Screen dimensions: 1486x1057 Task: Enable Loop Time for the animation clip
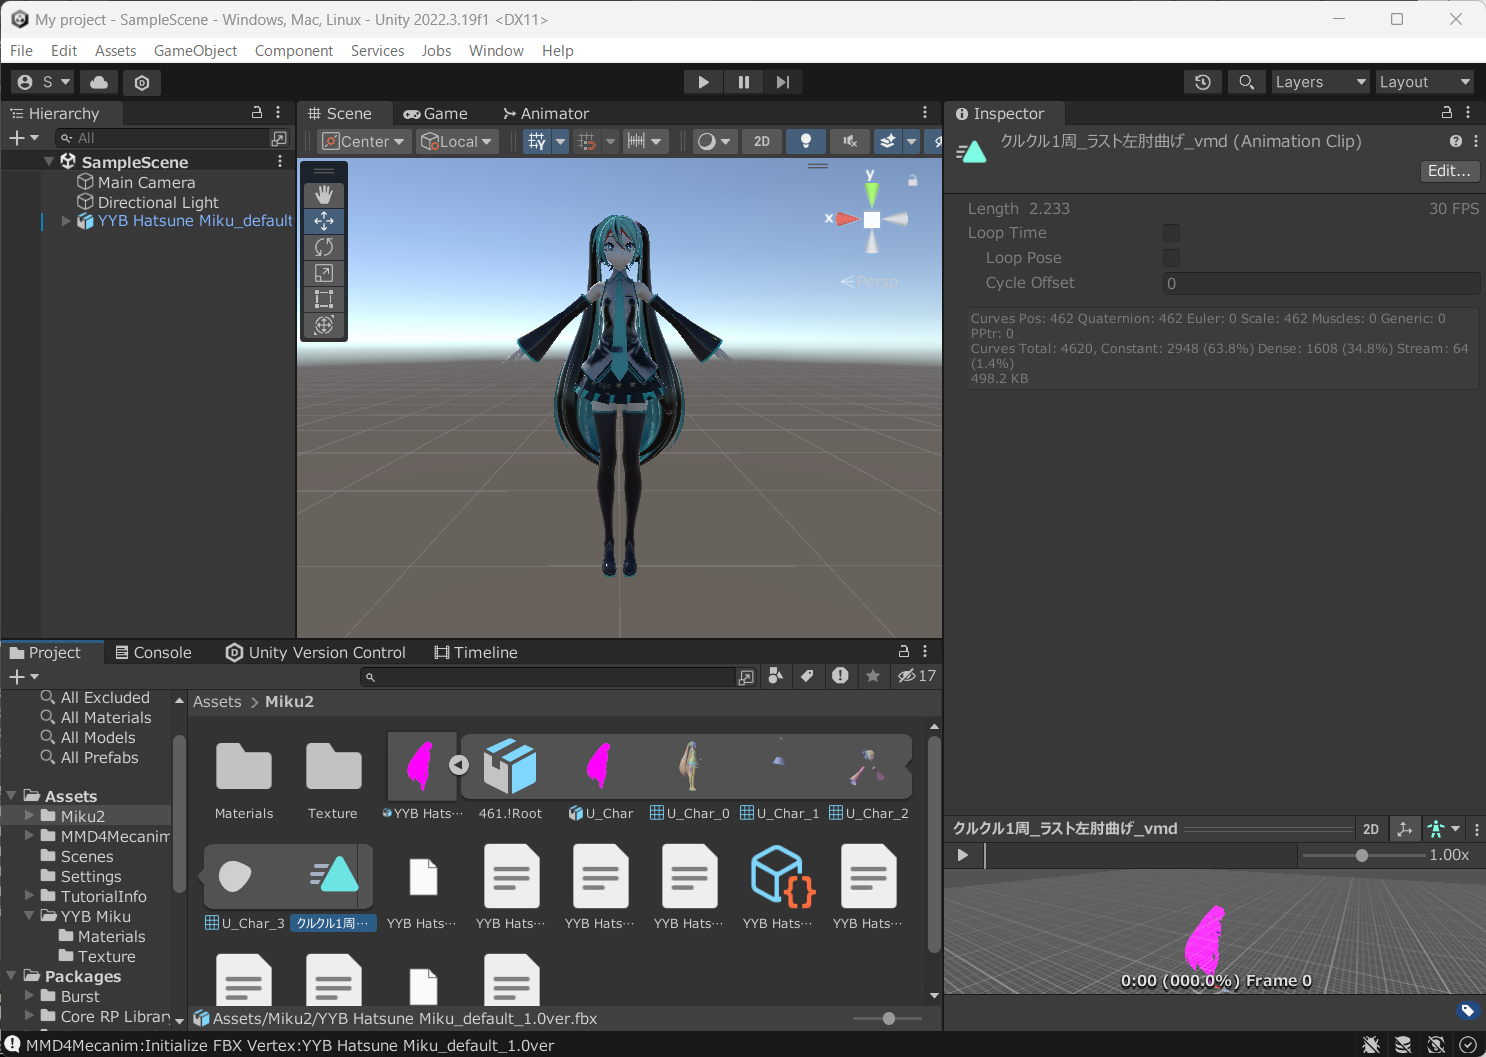point(1171,232)
